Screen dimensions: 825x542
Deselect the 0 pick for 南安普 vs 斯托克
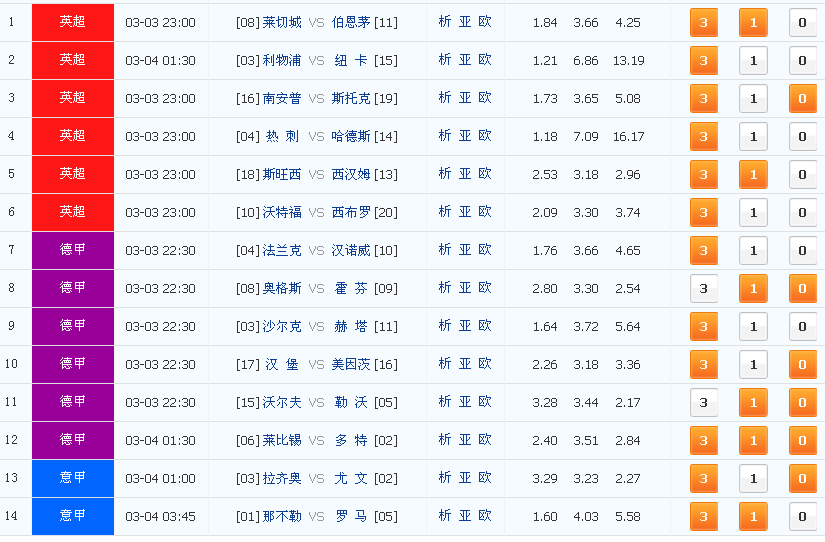[802, 98]
